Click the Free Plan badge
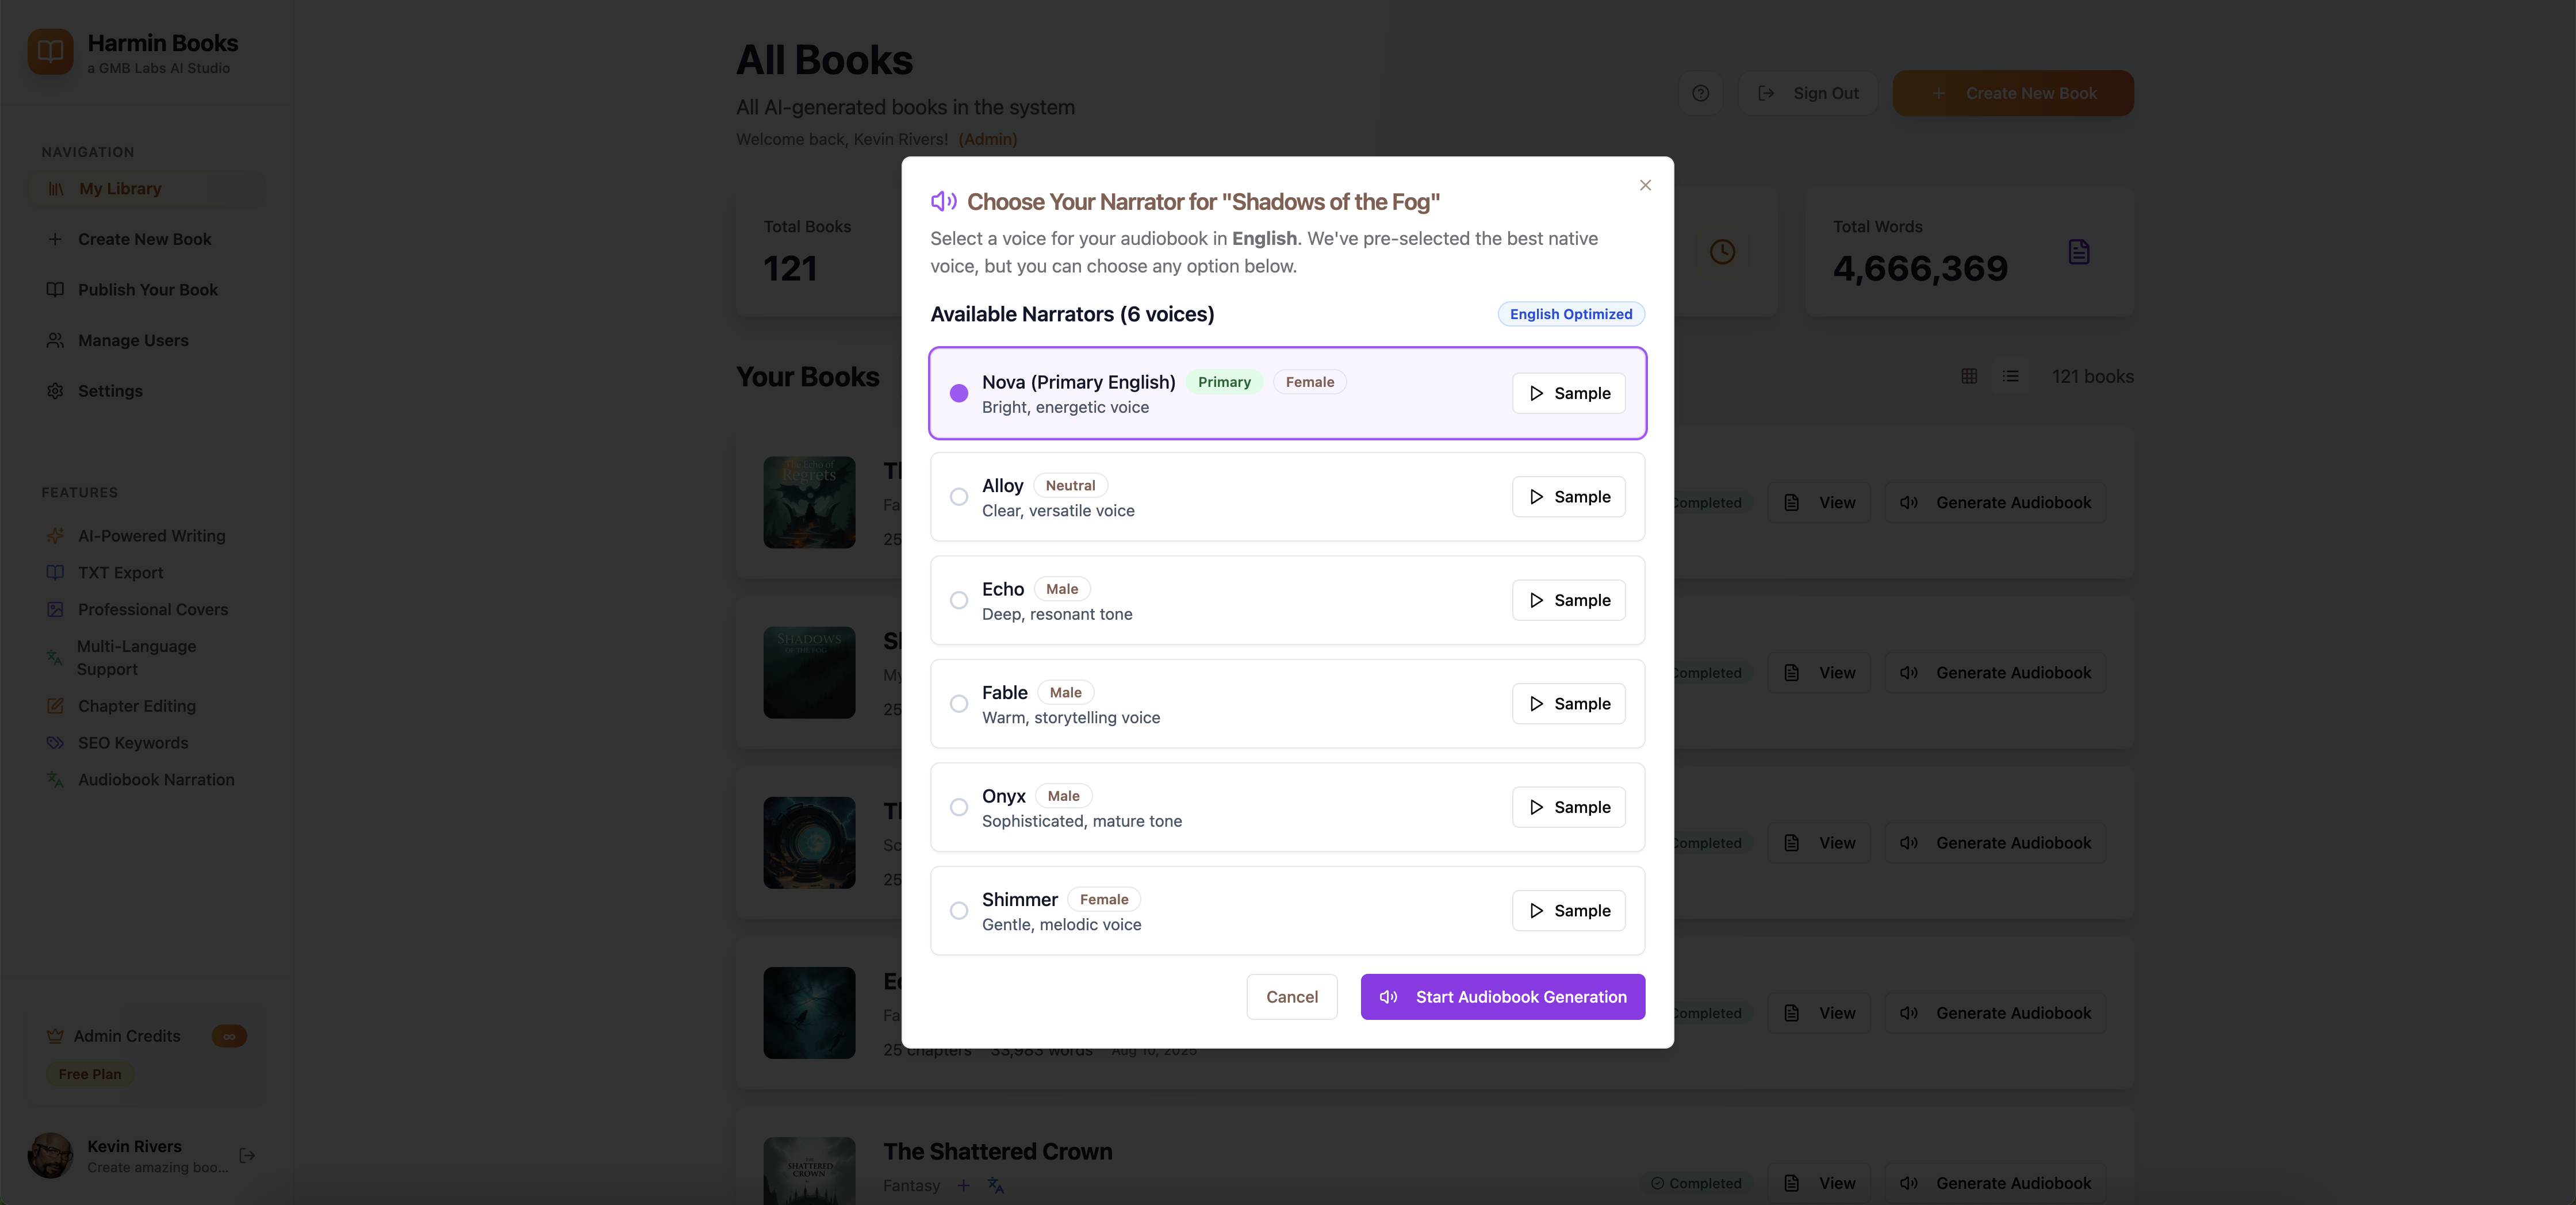The height and width of the screenshot is (1205, 2576). pyautogui.click(x=90, y=1074)
